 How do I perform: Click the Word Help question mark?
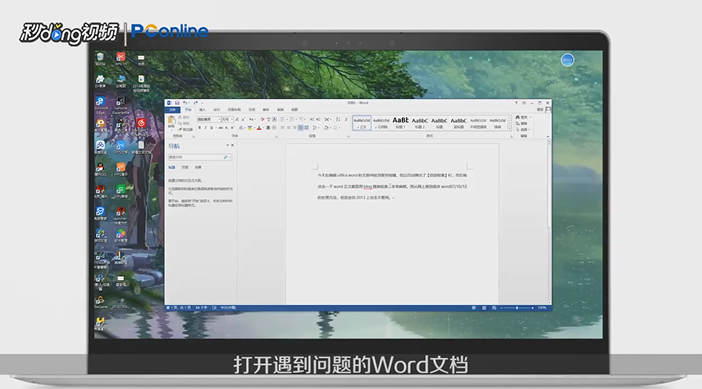516,103
